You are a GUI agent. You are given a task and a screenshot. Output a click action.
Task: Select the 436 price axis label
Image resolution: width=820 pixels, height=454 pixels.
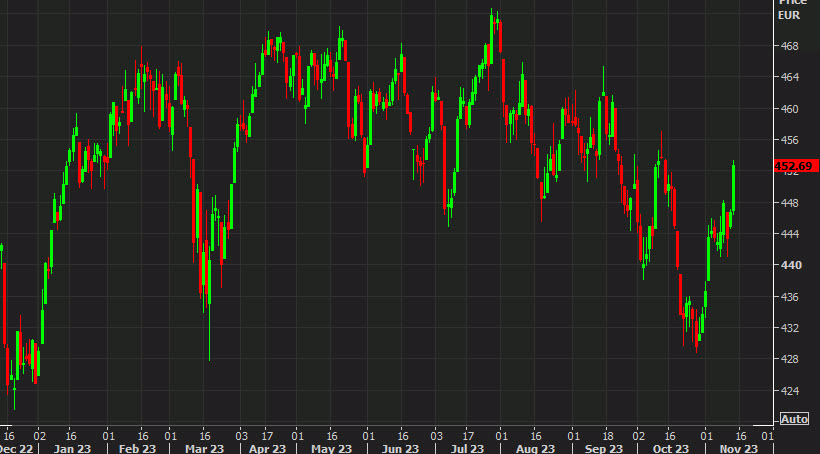click(x=788, y=297)
